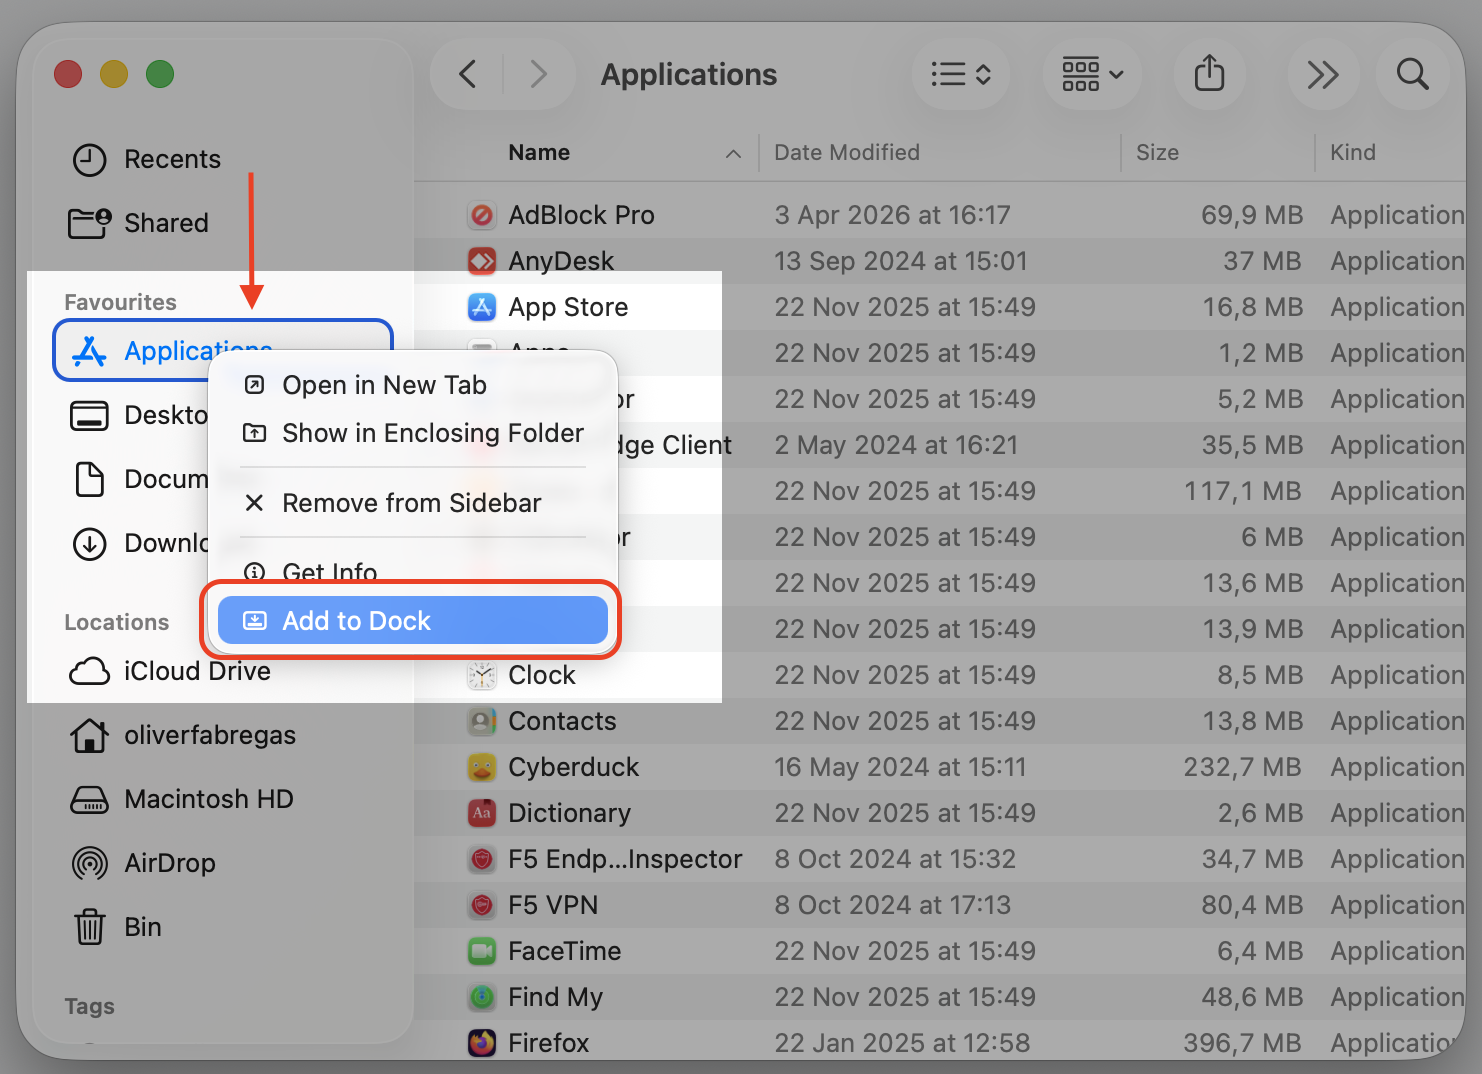This screenshot has height=1074, width=1482.
Task: Choose Open in New Tab
Action: 412,385
